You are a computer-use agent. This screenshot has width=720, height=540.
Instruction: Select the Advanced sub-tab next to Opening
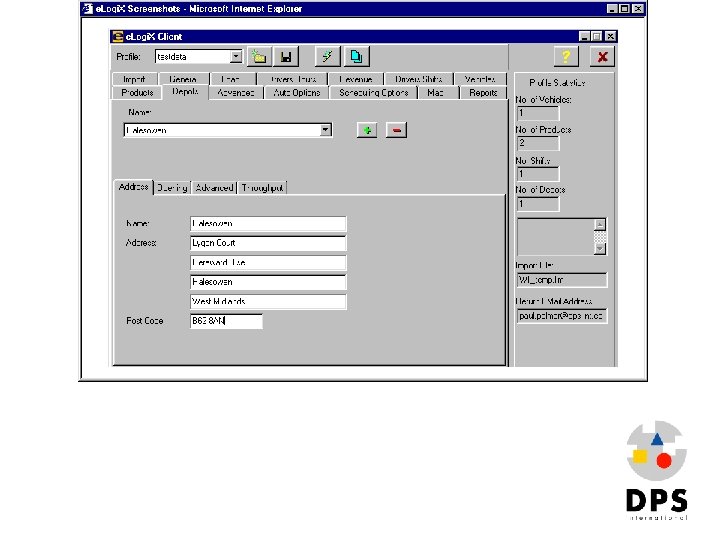pyautogui.click(x=214, y=188)
